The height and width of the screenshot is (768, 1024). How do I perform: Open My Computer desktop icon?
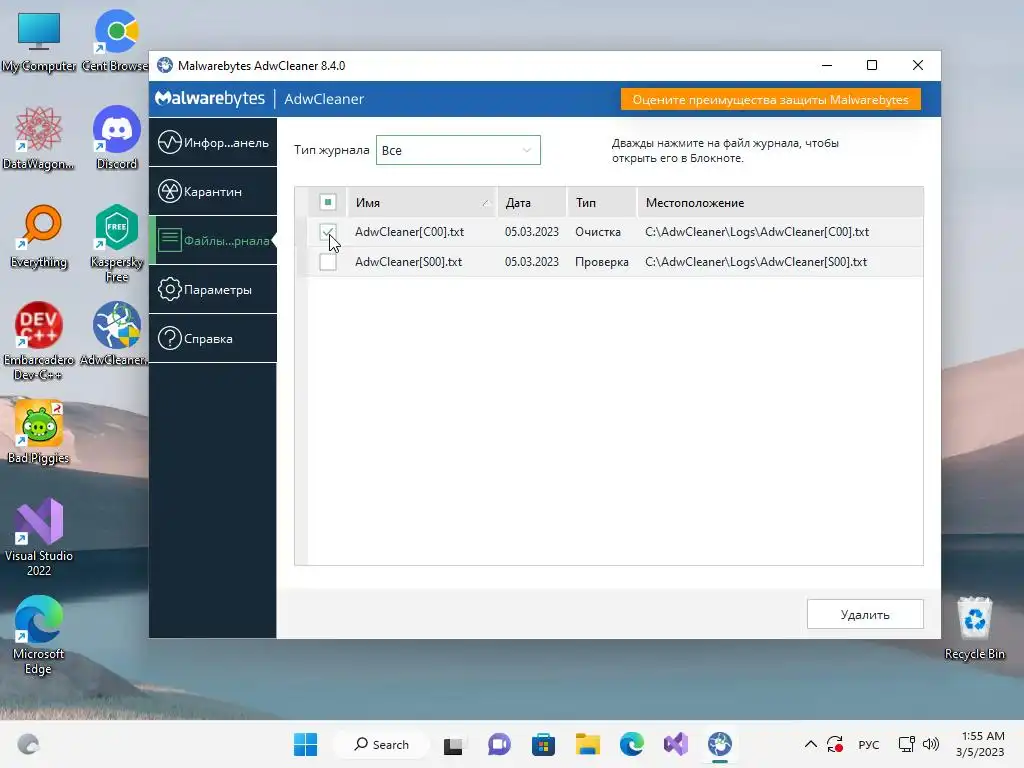click(x=39, y=42)
